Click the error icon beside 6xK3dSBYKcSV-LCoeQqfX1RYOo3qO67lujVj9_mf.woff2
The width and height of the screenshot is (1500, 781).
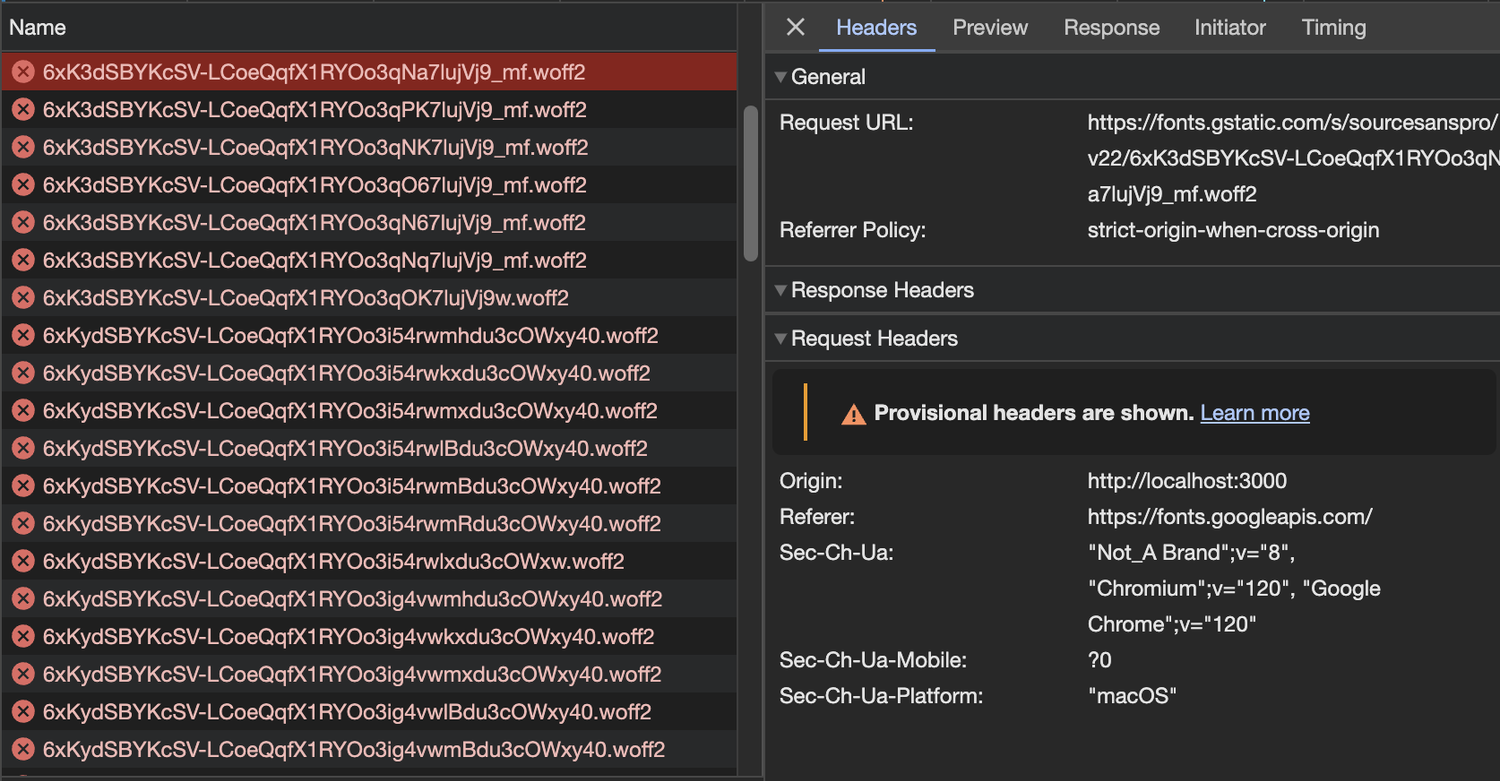[x=23, y=184]
